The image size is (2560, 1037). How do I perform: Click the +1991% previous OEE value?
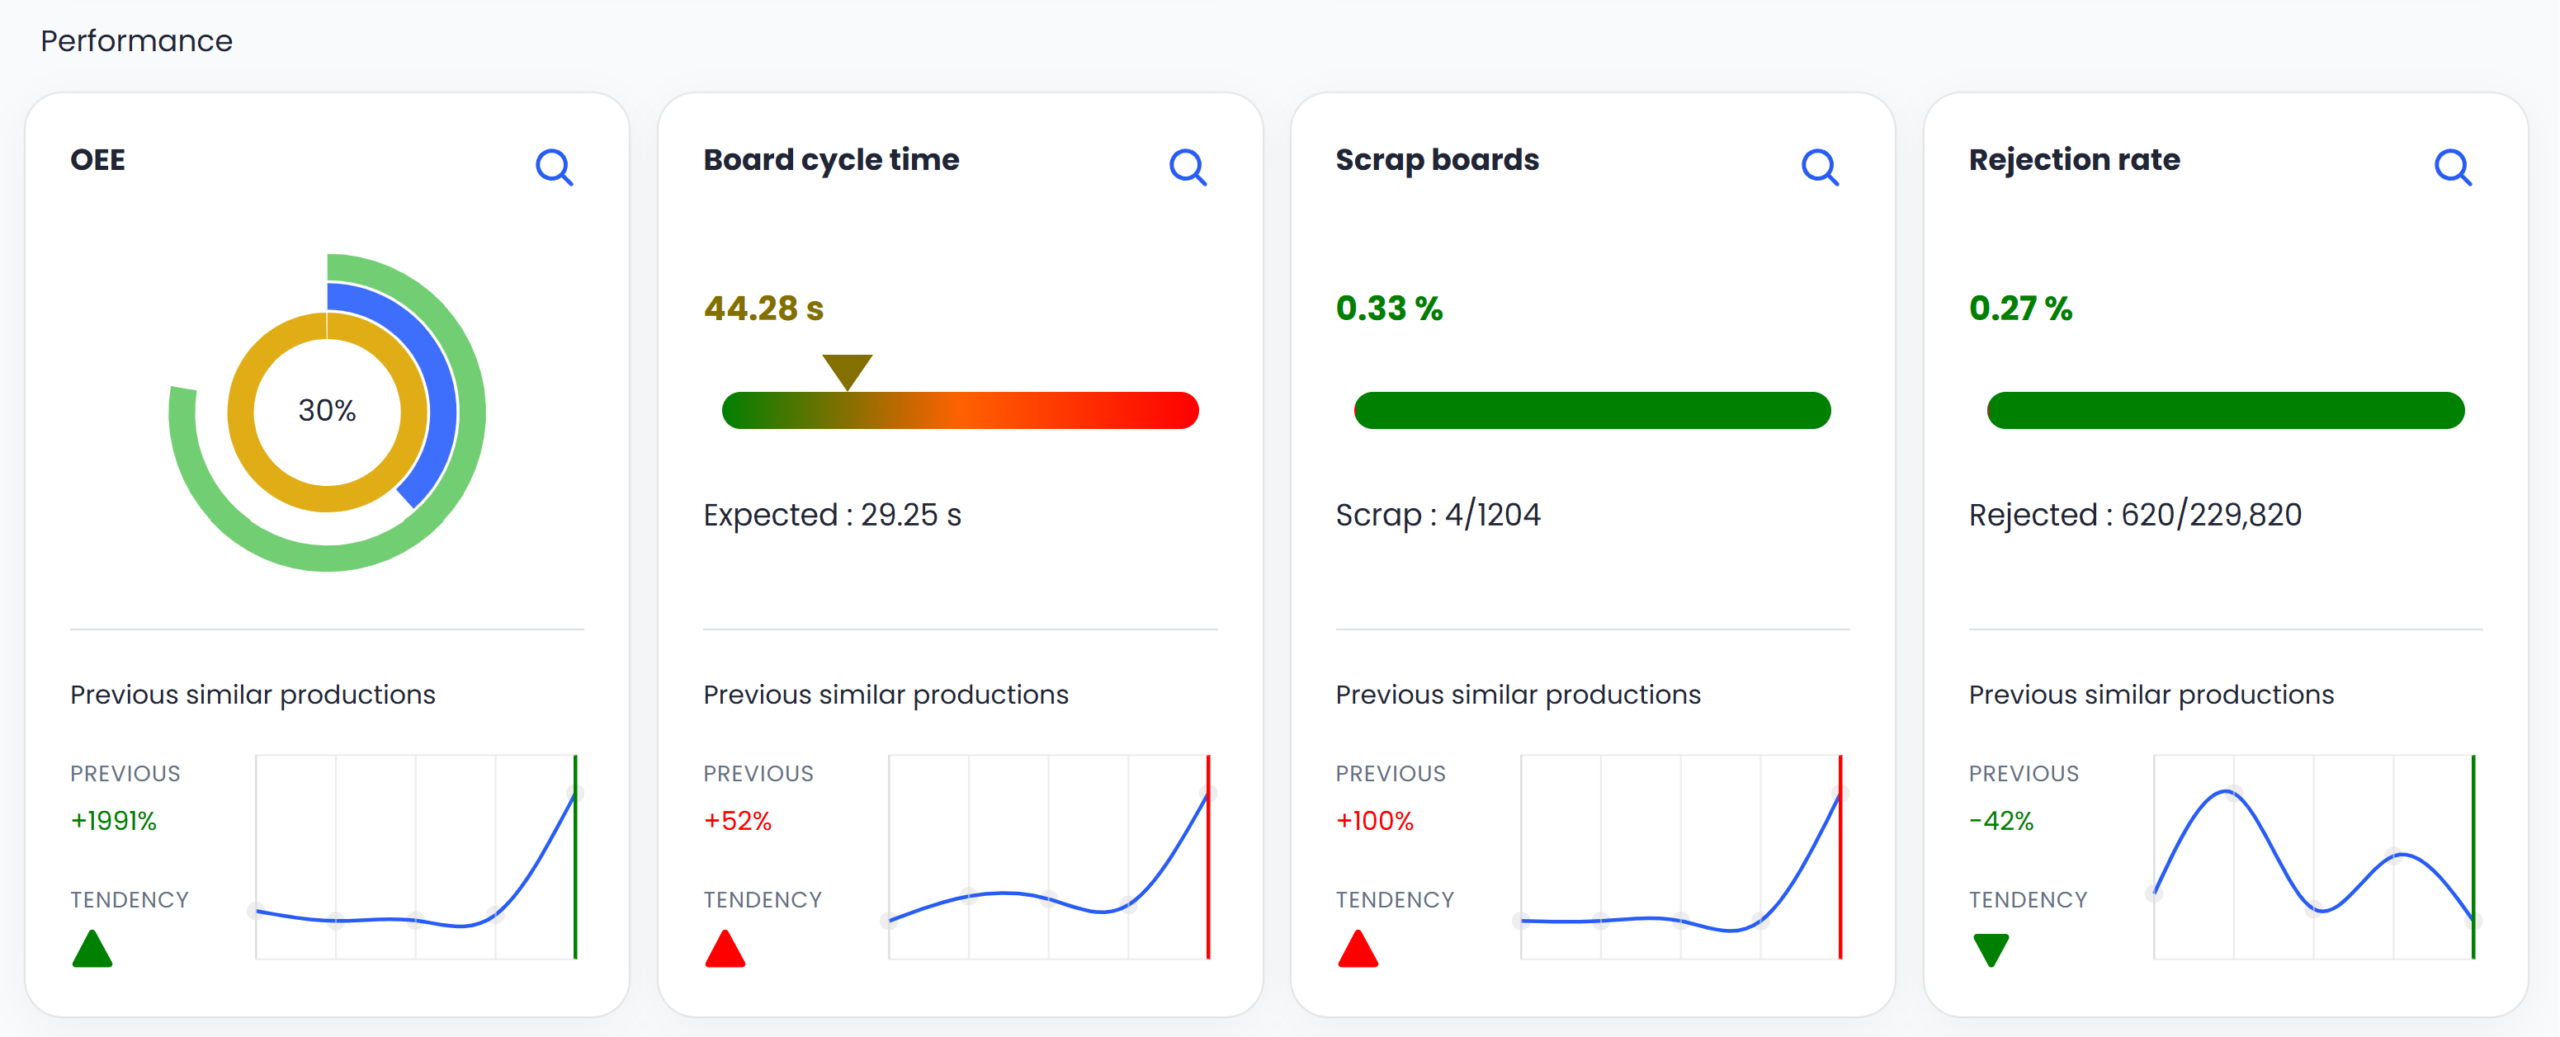coord(114,821)
